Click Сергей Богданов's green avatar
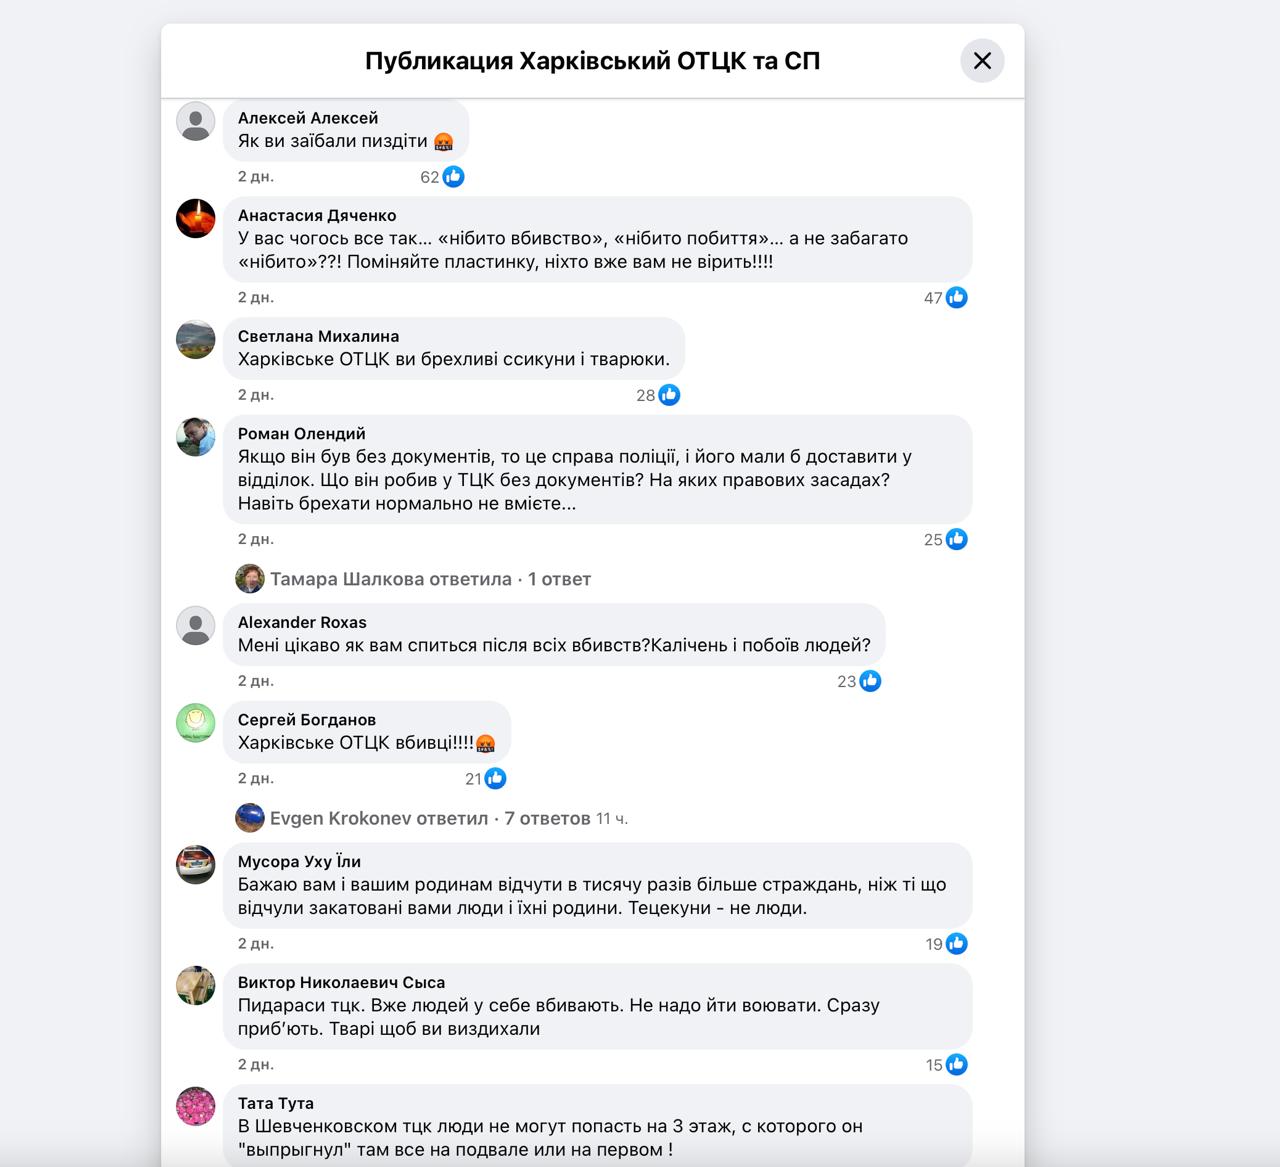Image resolution: width=1280 pixels, height=1167 pixels. (x=196, y=723)
